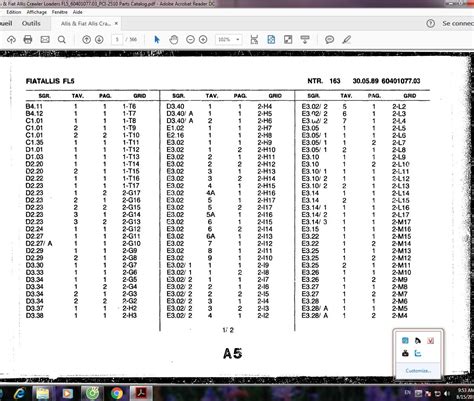Screen dimensions: 474x401
Task: Click the upload to cloud icon
Action: tap(11, 40)
